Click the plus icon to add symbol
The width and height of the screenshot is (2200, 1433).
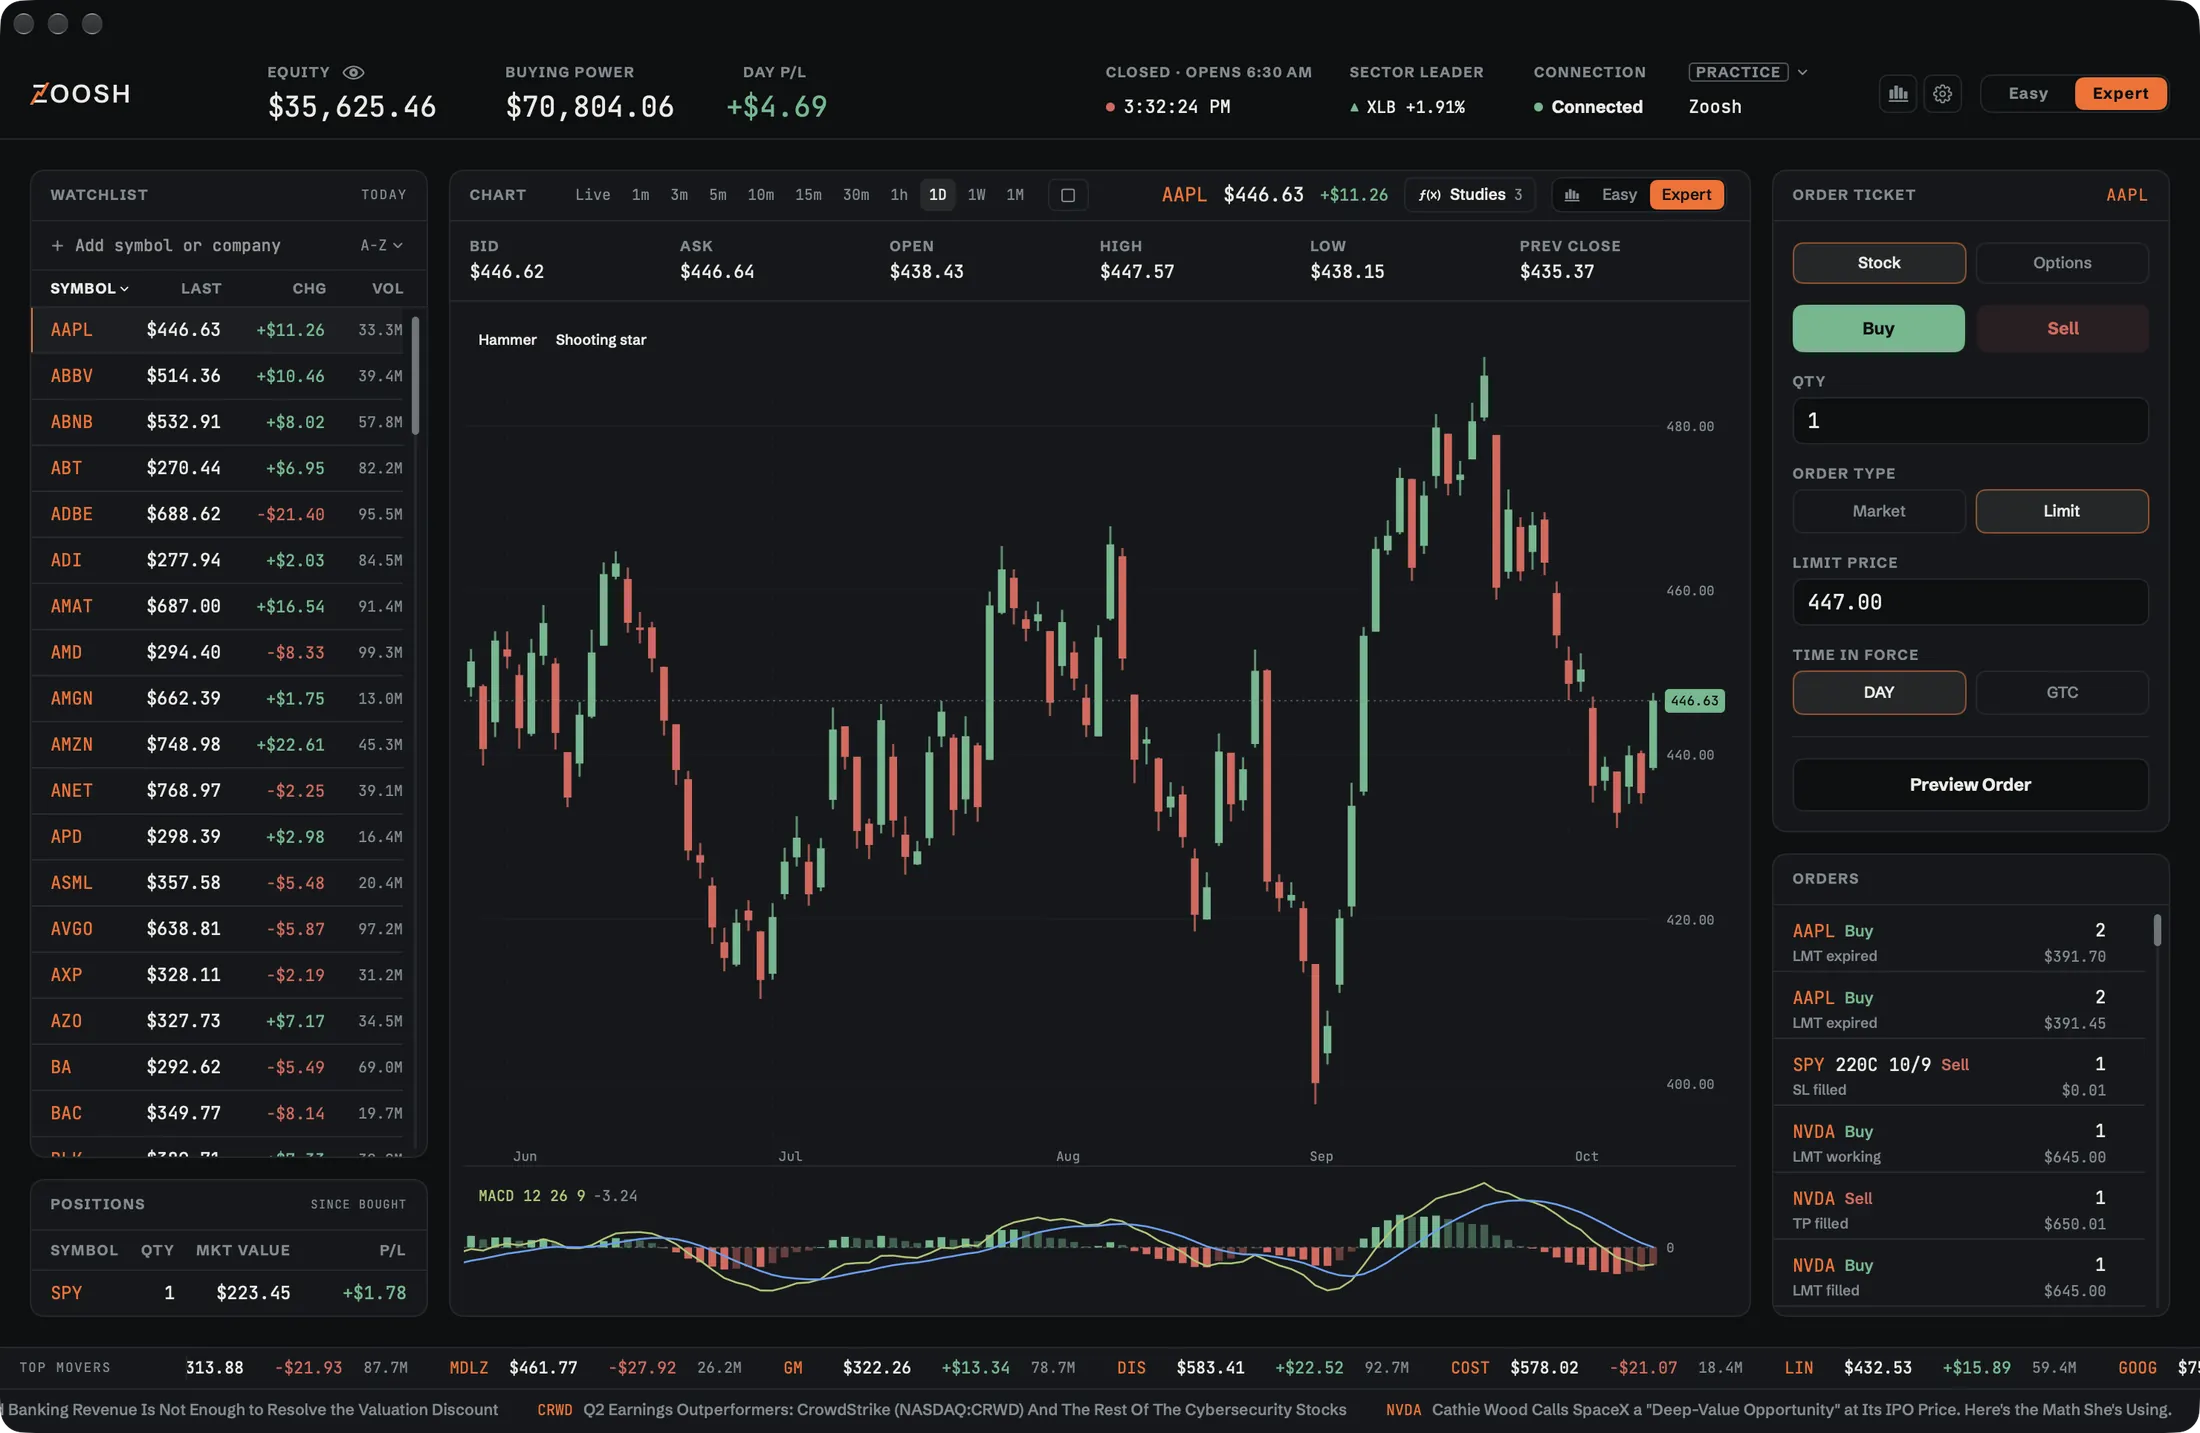click(57, 246)
